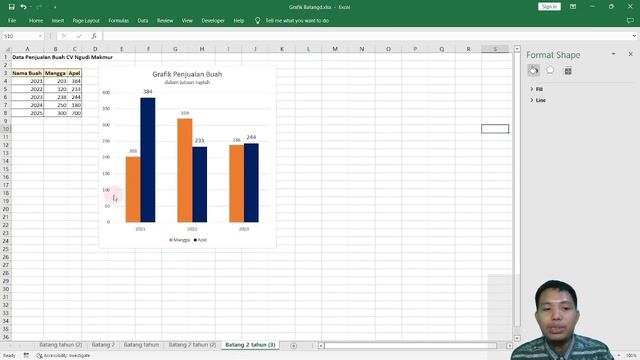
Task: Open the Name Box dropdown arrow
Action: (x=40, y=36)
